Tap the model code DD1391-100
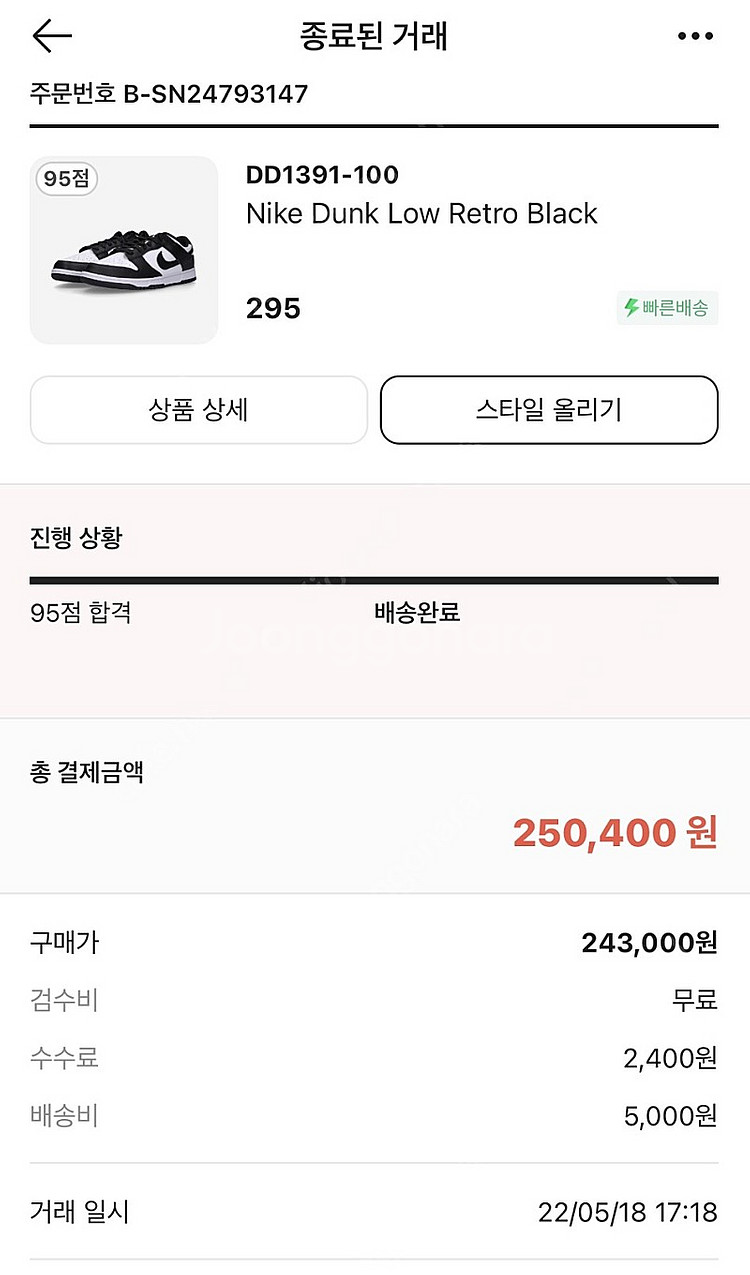The height and width of the screenshot is (1275, 750). click(x=322, y=175)
